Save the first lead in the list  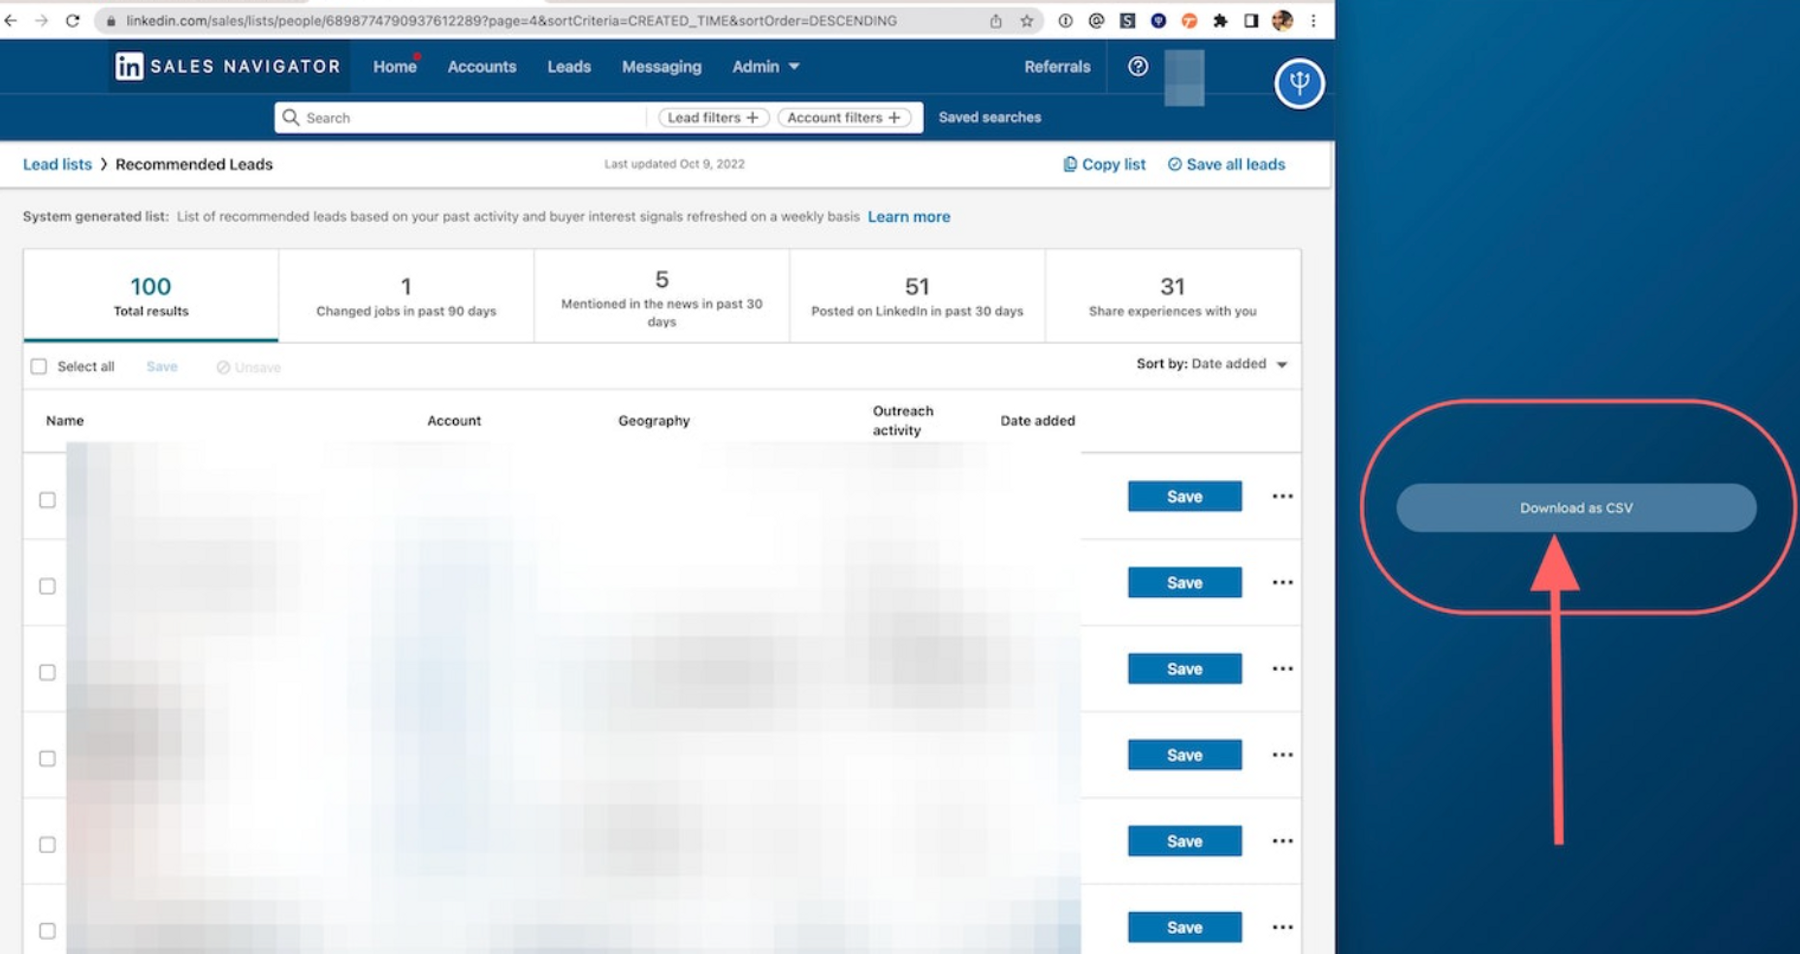1185,496
